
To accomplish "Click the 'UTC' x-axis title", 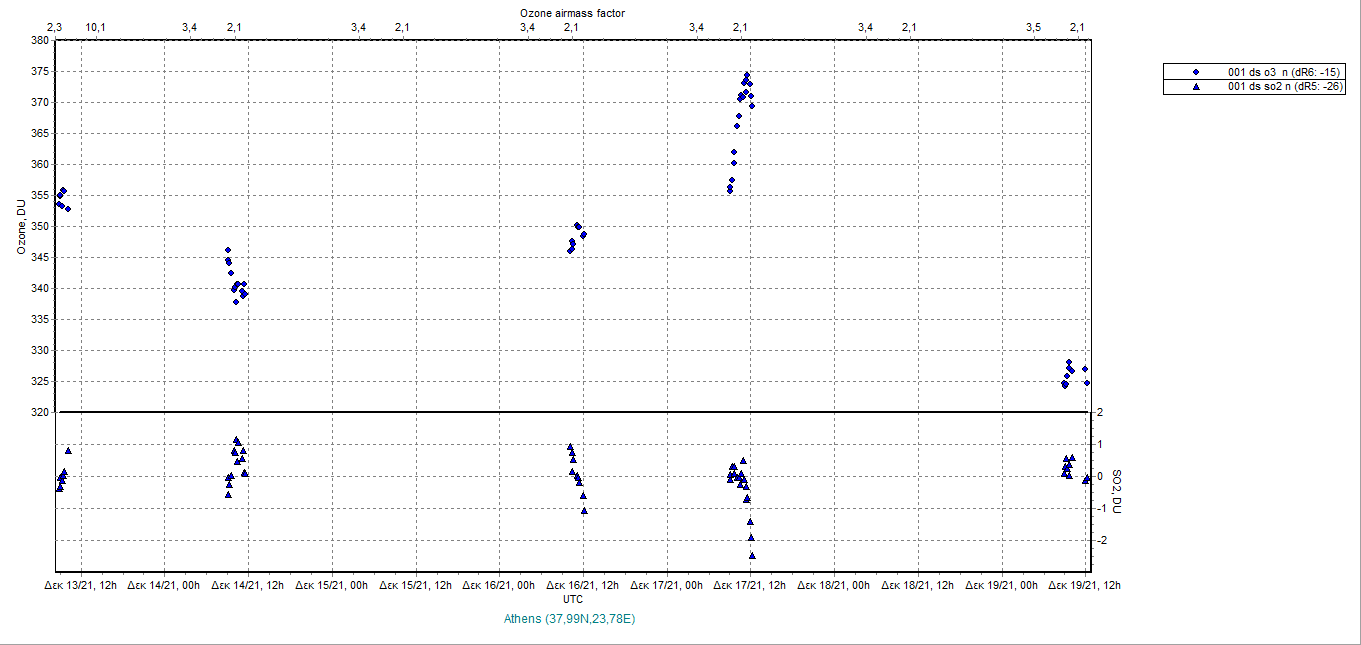I will [573, 599].
